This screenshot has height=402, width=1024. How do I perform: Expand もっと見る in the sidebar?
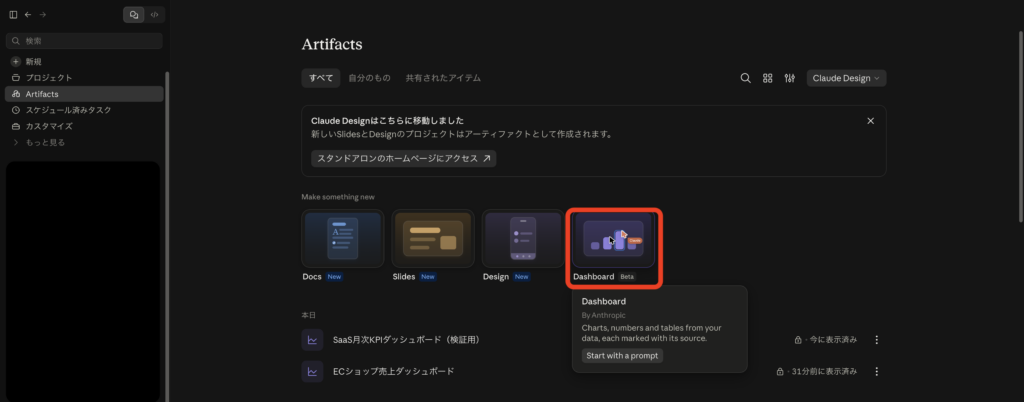[84, 142]
